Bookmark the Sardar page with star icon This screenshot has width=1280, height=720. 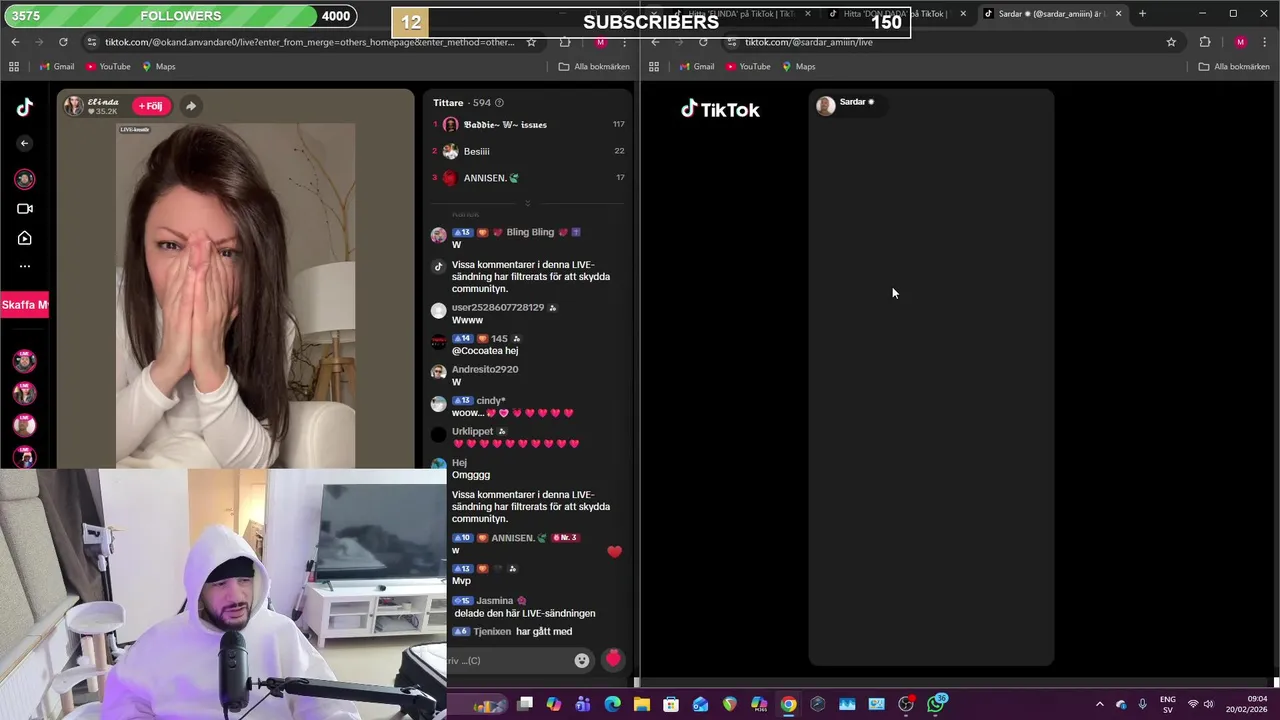[x=1171, y=42]
